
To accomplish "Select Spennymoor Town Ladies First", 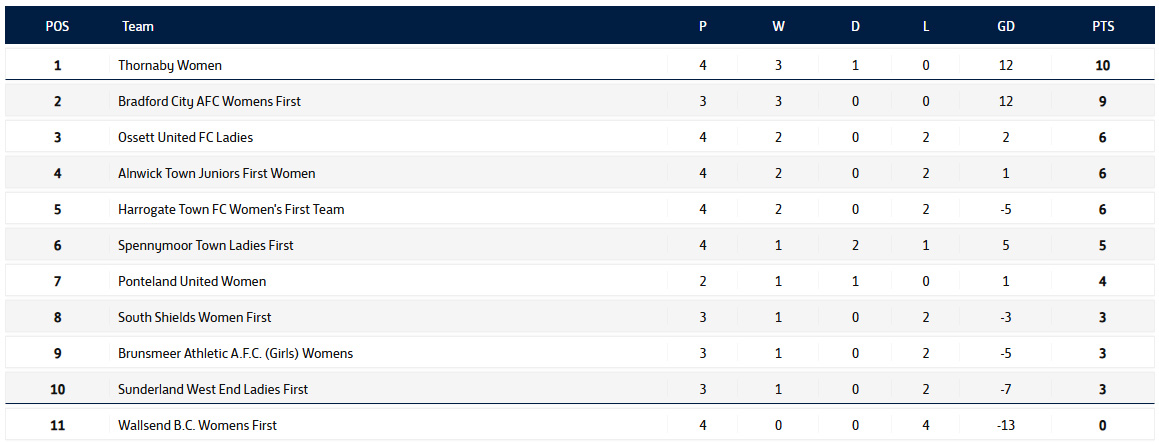I will tap(205, 246).
